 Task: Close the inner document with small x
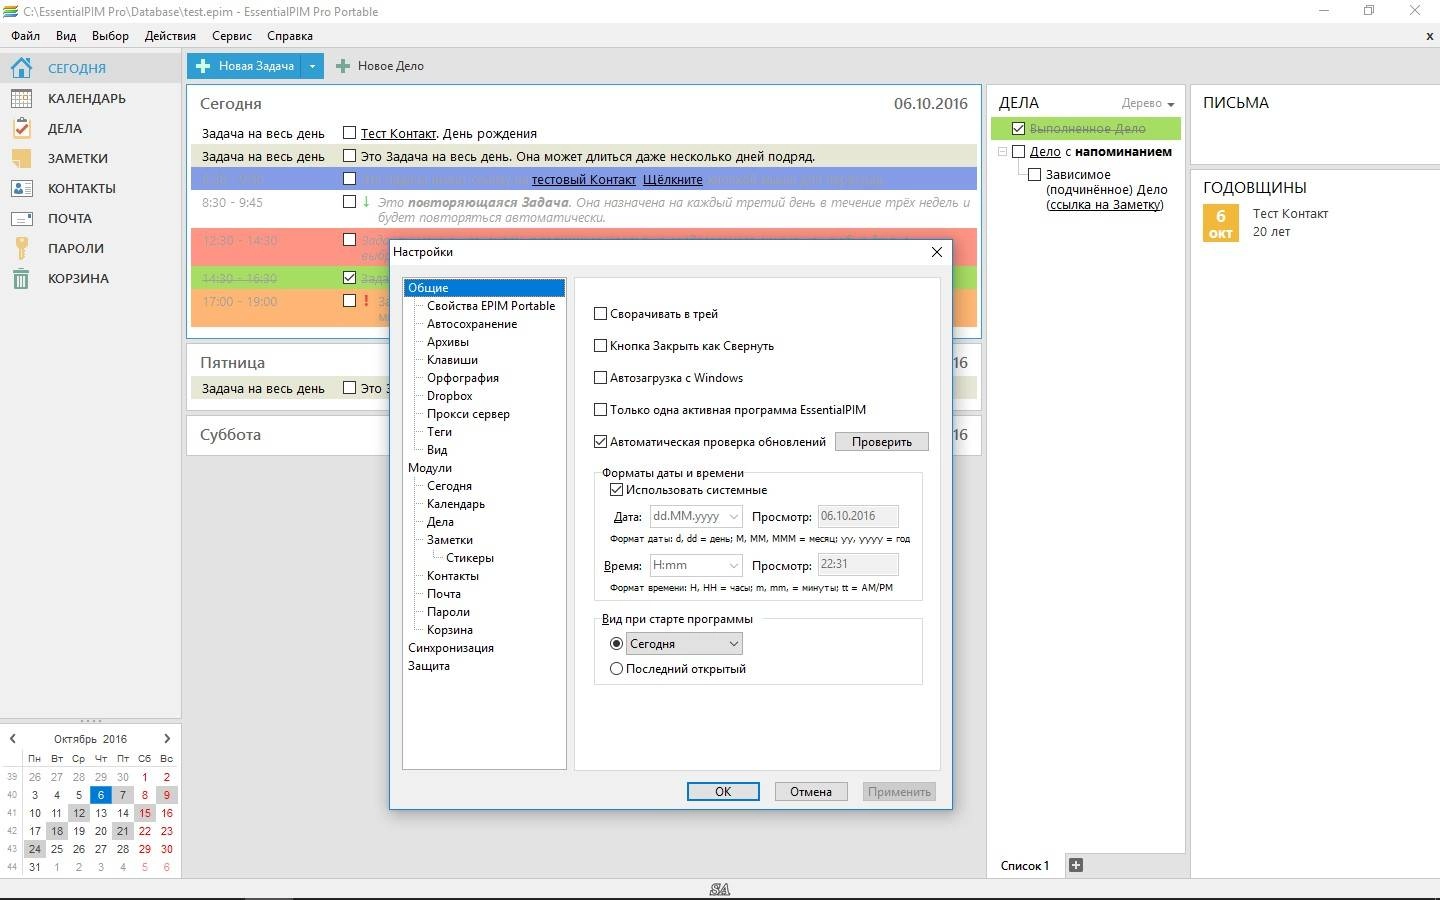[1429, 36]
